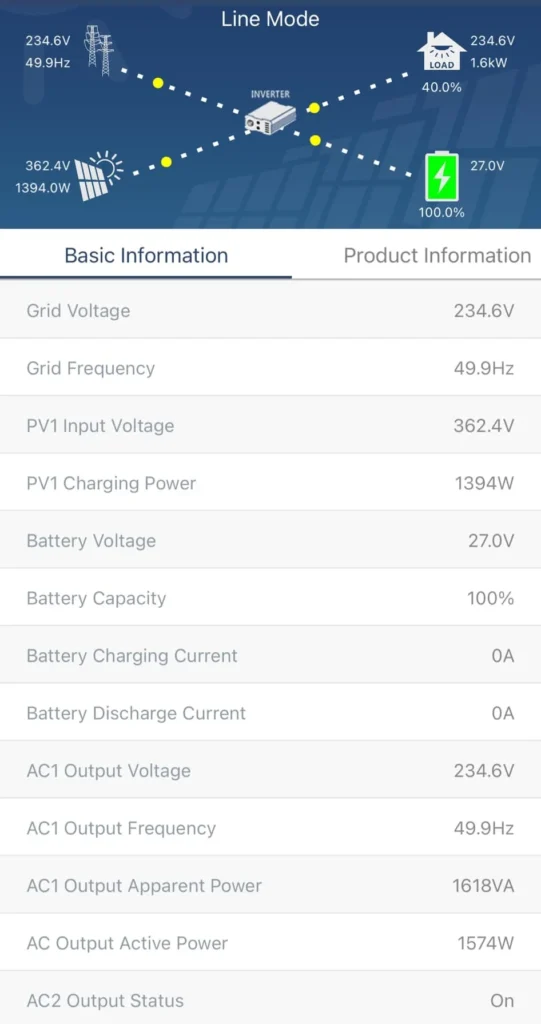Click the yellow dot on battery line

tap(316, 140)
